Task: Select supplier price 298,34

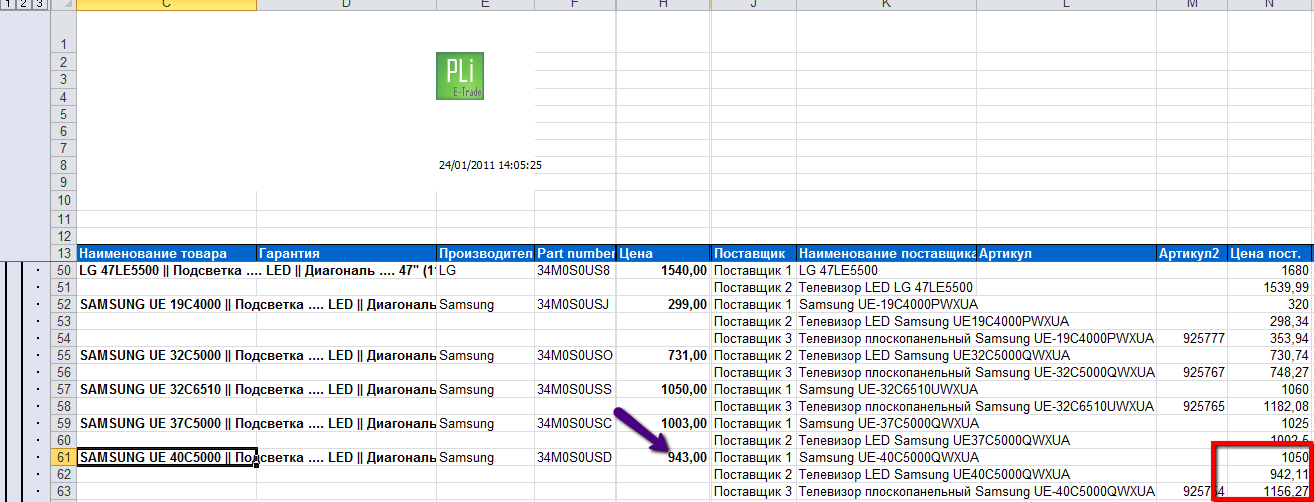Action: (1270, 321)
